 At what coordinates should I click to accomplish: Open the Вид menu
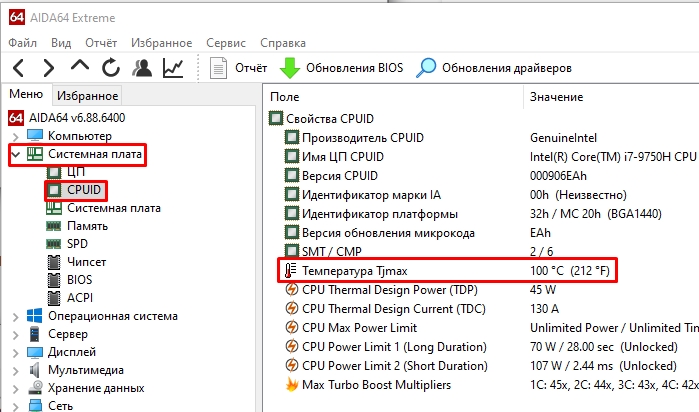point(61,43)
